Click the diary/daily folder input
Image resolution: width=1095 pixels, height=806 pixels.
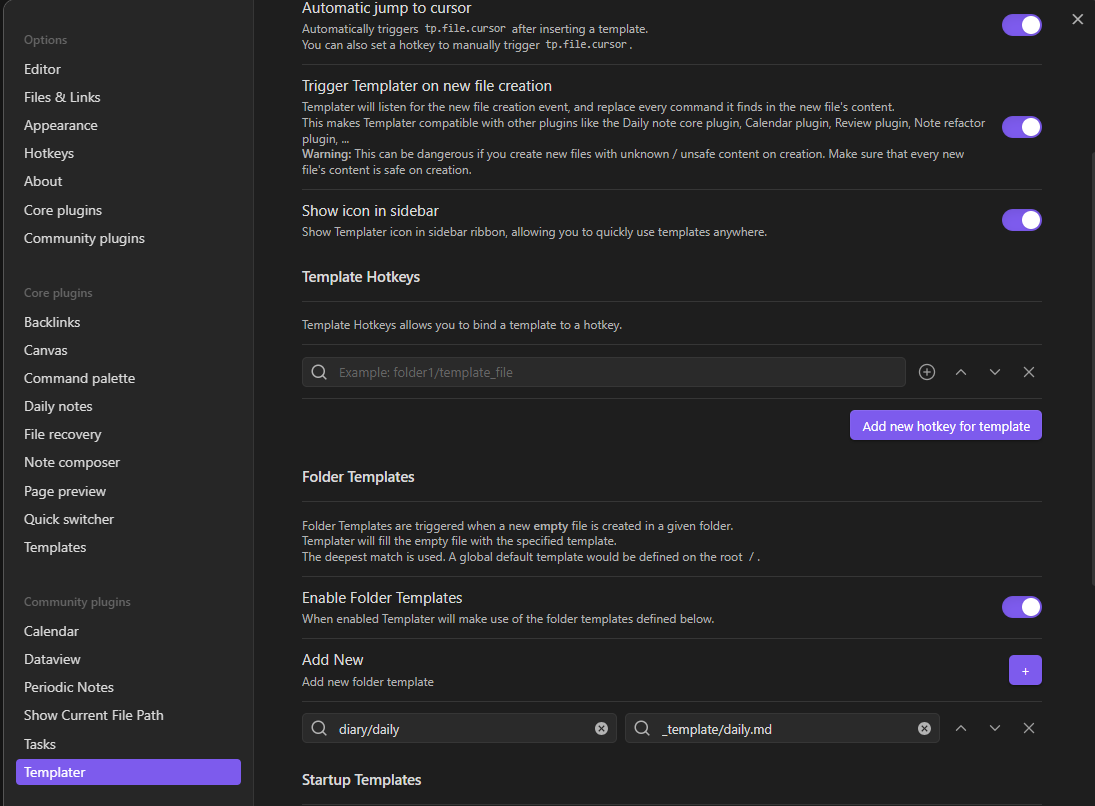pos(459,728)
